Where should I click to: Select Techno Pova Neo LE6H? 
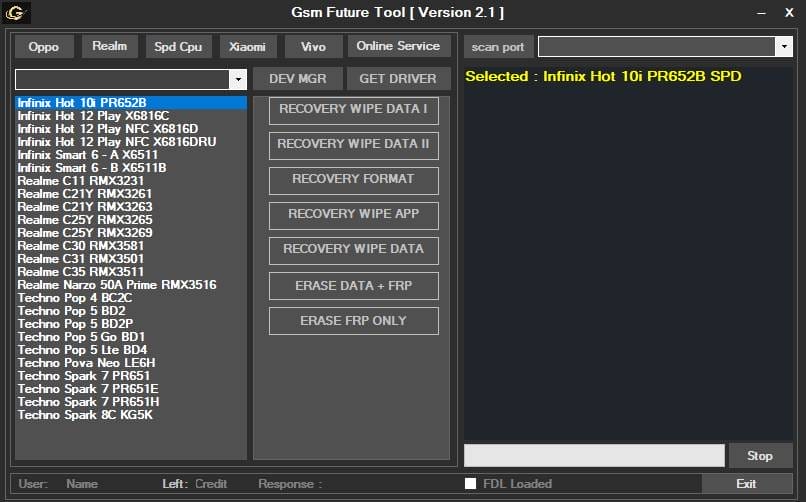tap(131, 363)
